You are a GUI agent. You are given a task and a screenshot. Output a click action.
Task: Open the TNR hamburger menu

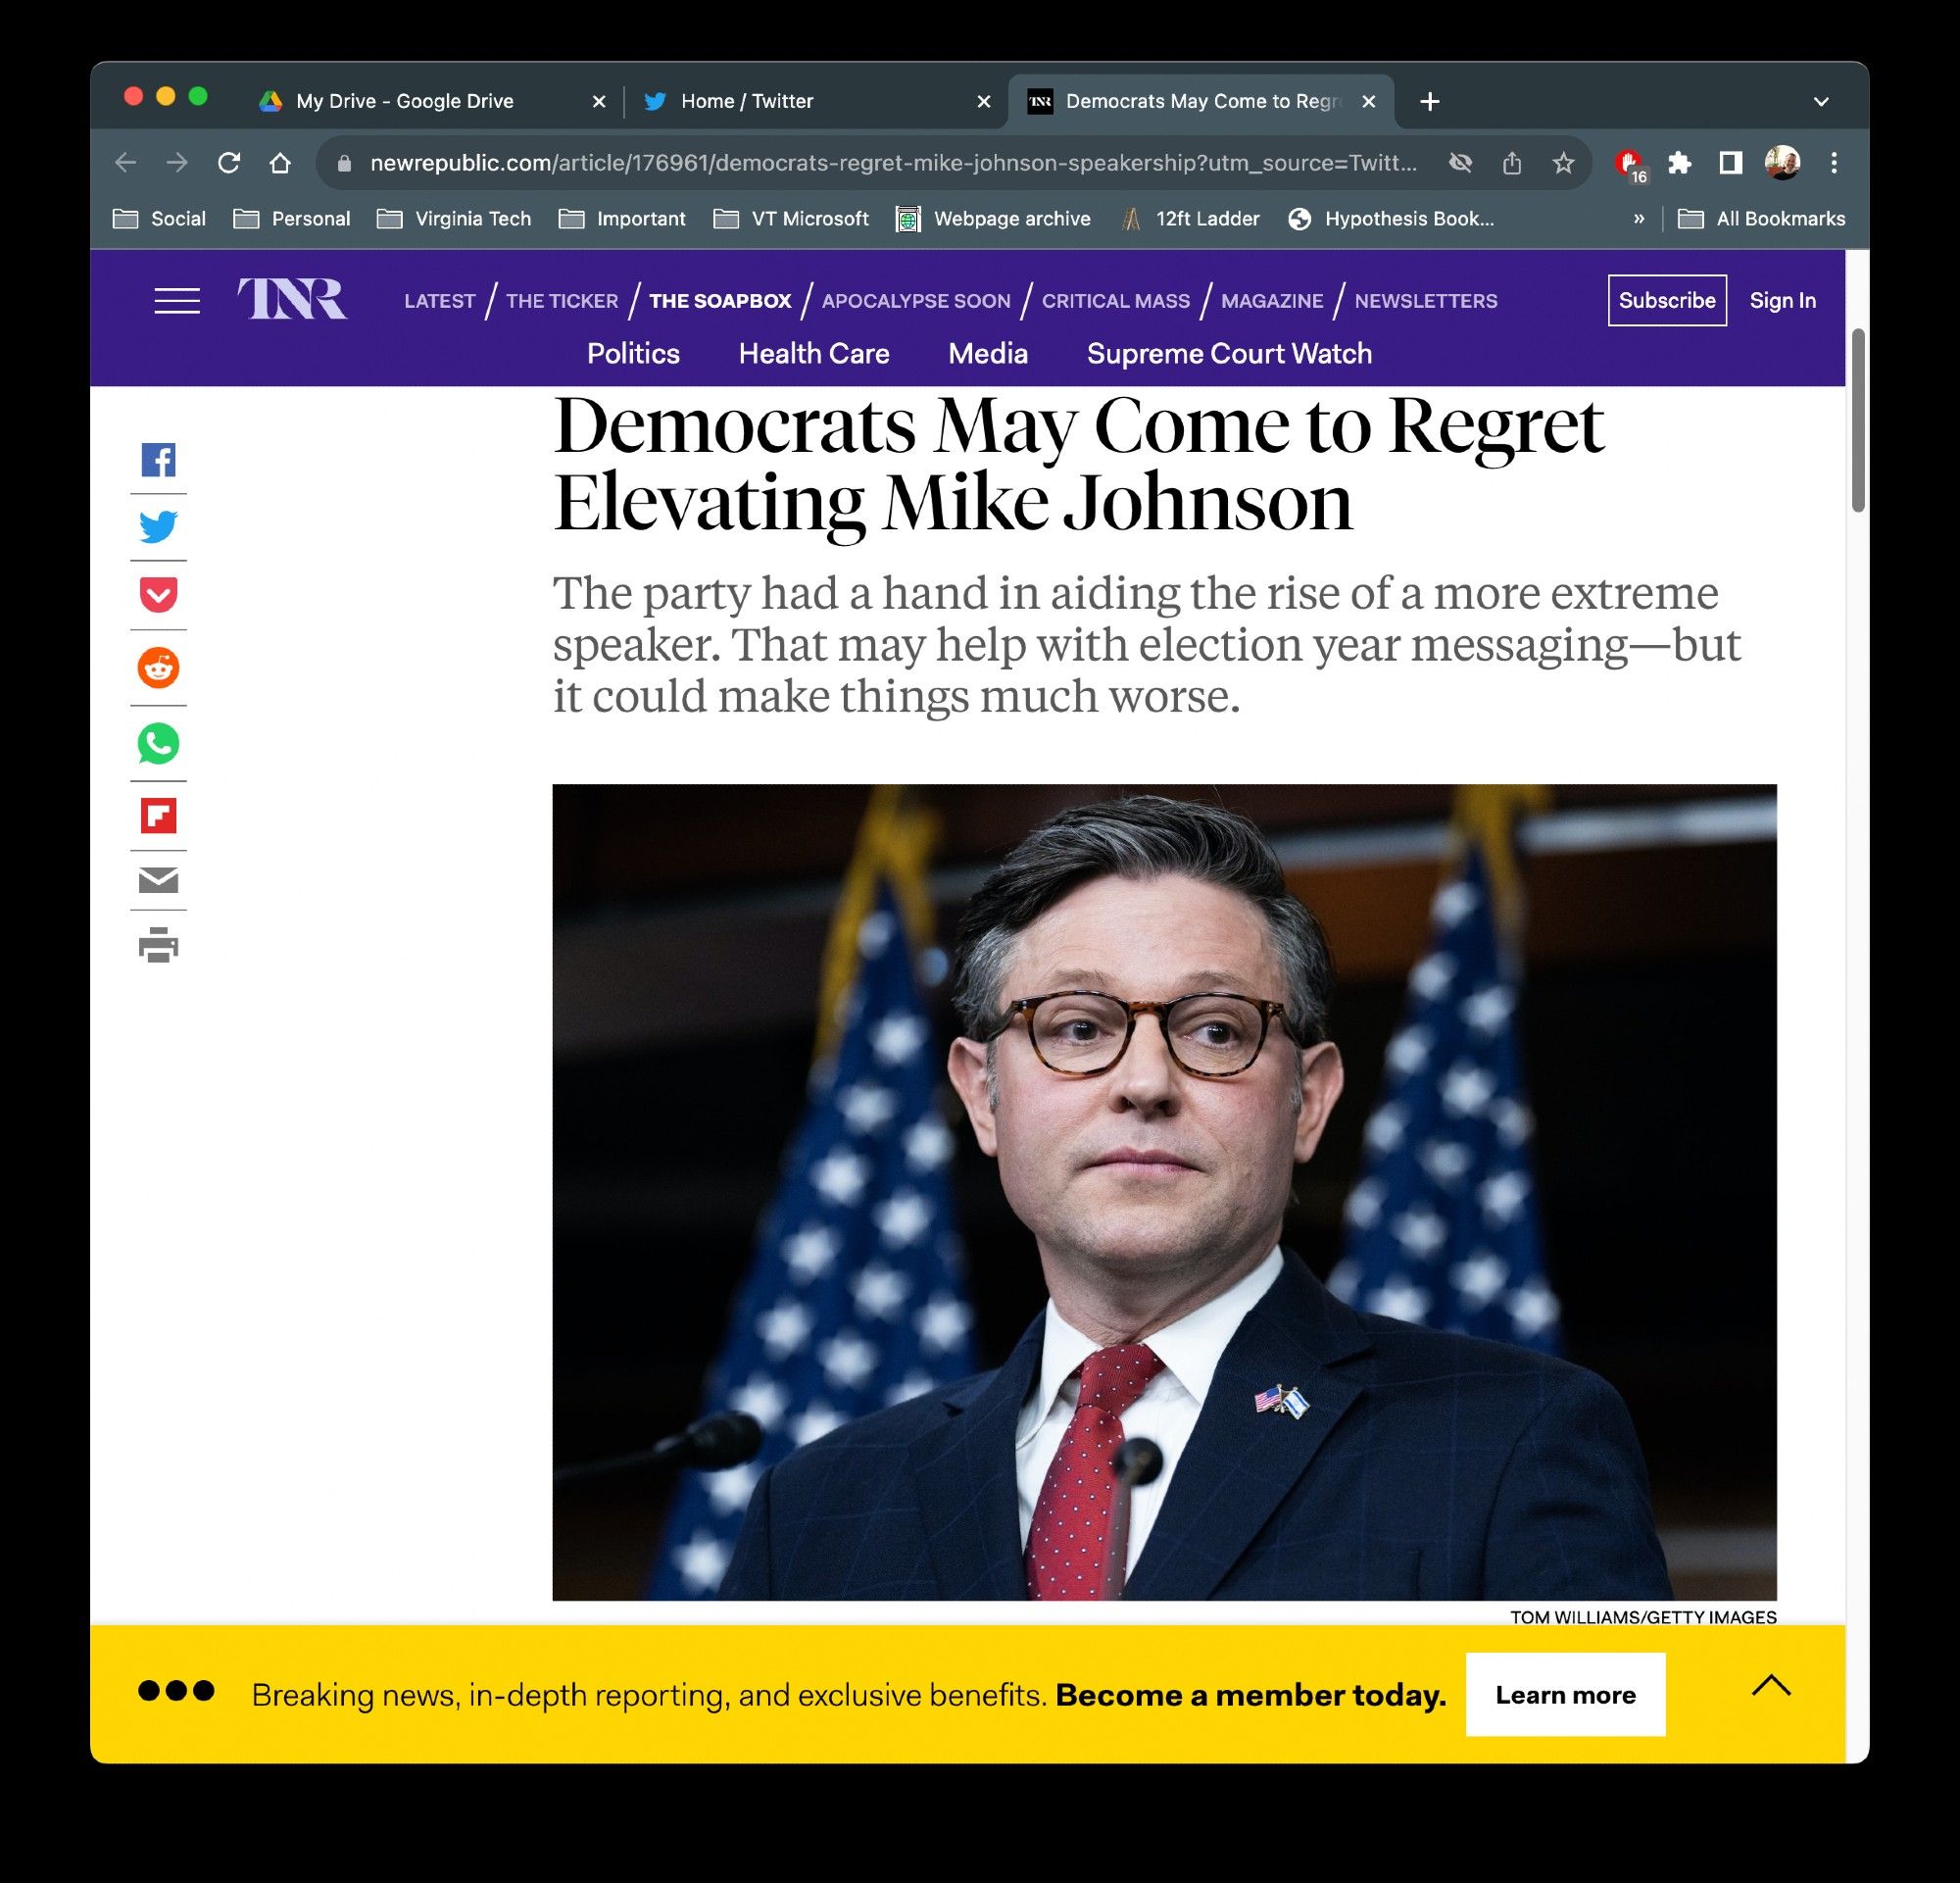point(176,299)
